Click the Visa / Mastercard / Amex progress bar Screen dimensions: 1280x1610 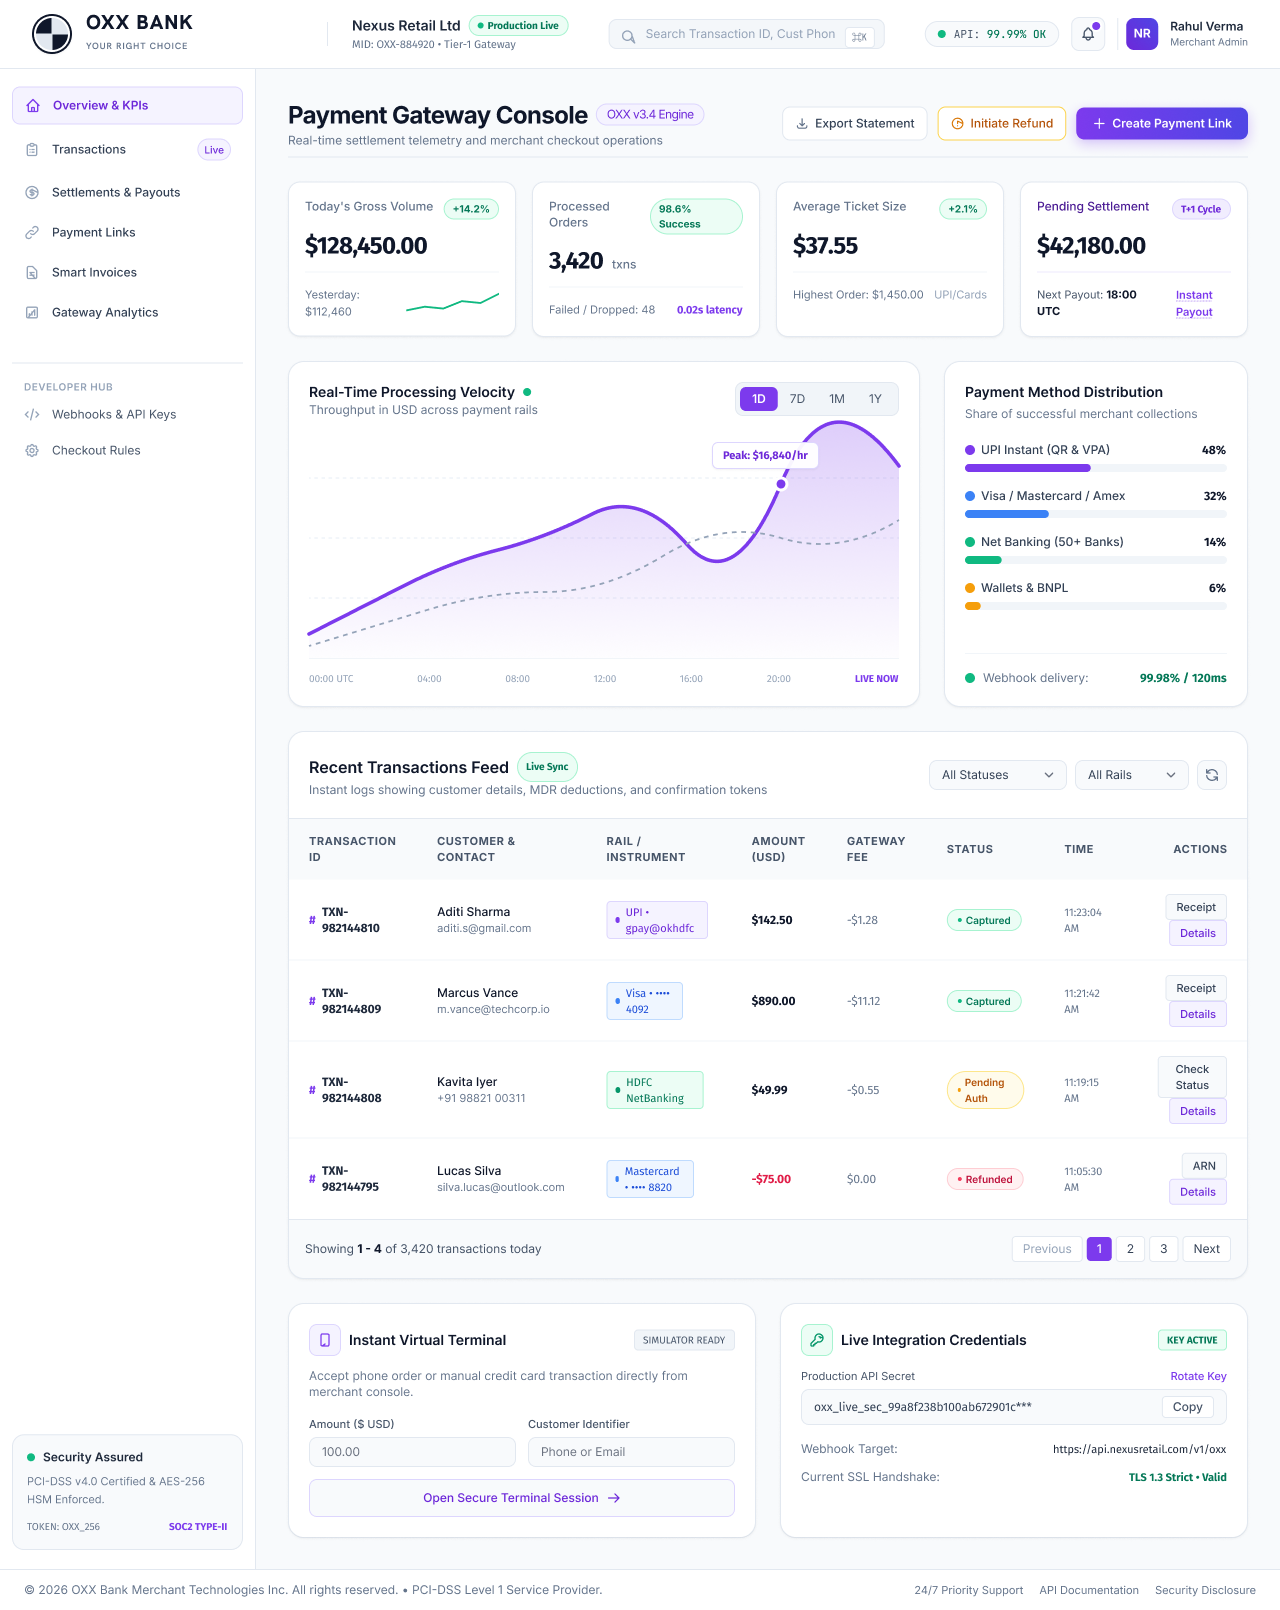click(x=1095, y=514)
